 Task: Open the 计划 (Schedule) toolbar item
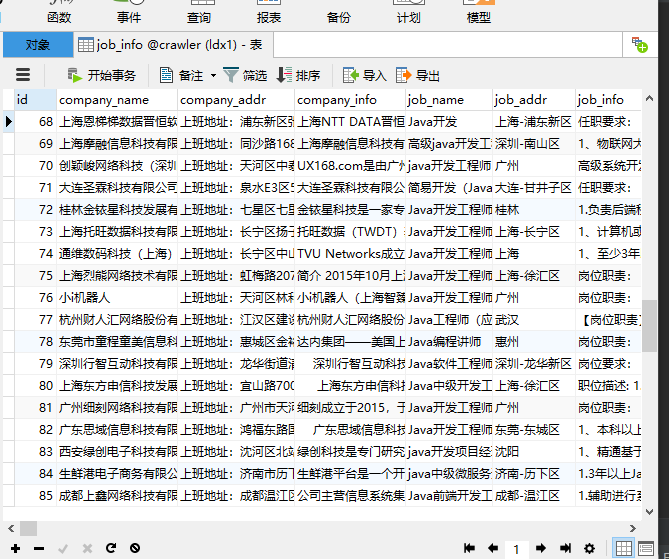(409, 12)
